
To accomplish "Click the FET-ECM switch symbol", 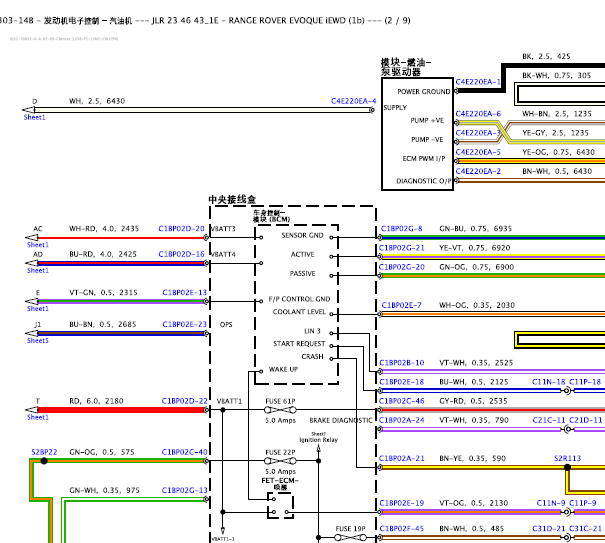I will coord(281,506).
